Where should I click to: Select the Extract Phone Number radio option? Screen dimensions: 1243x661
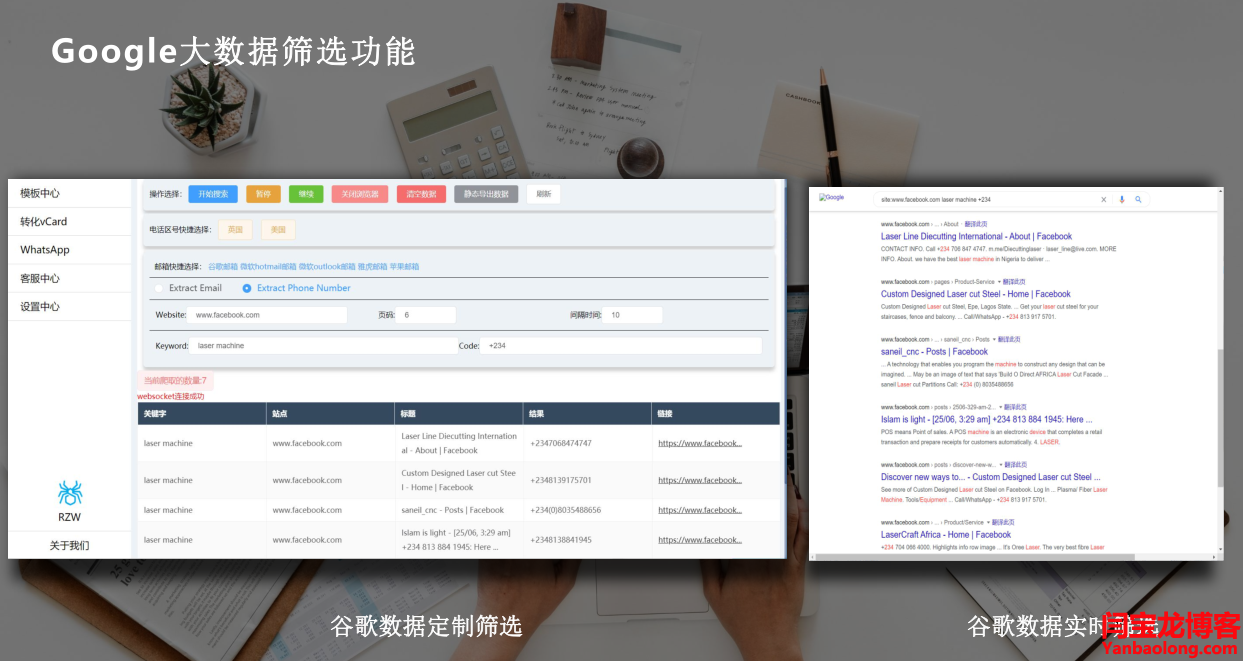(x=247, y=288)
